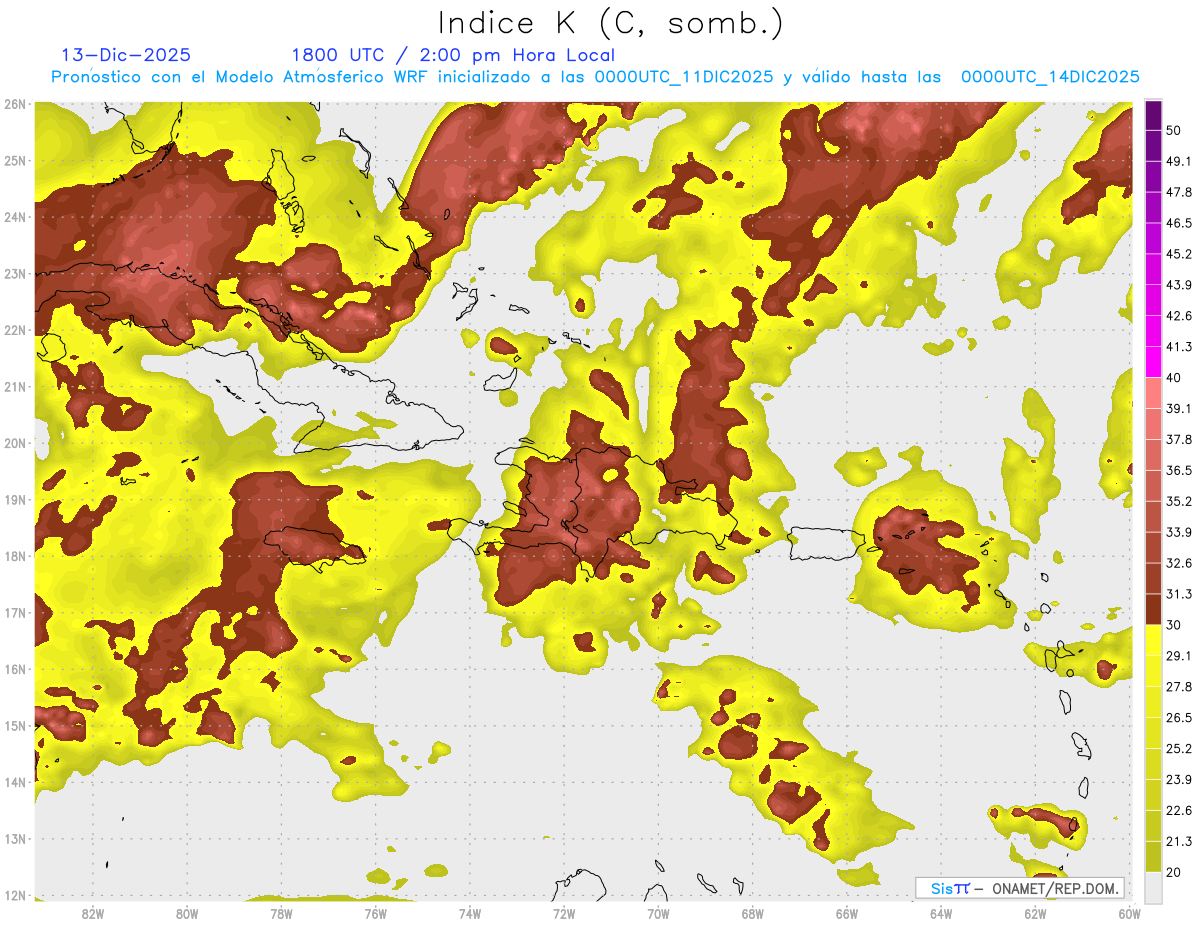Viewport: 1200px width, 927px height.
Task: Choose the dark brown swatch between 30 and 31.3
Action: [1153, 609]
